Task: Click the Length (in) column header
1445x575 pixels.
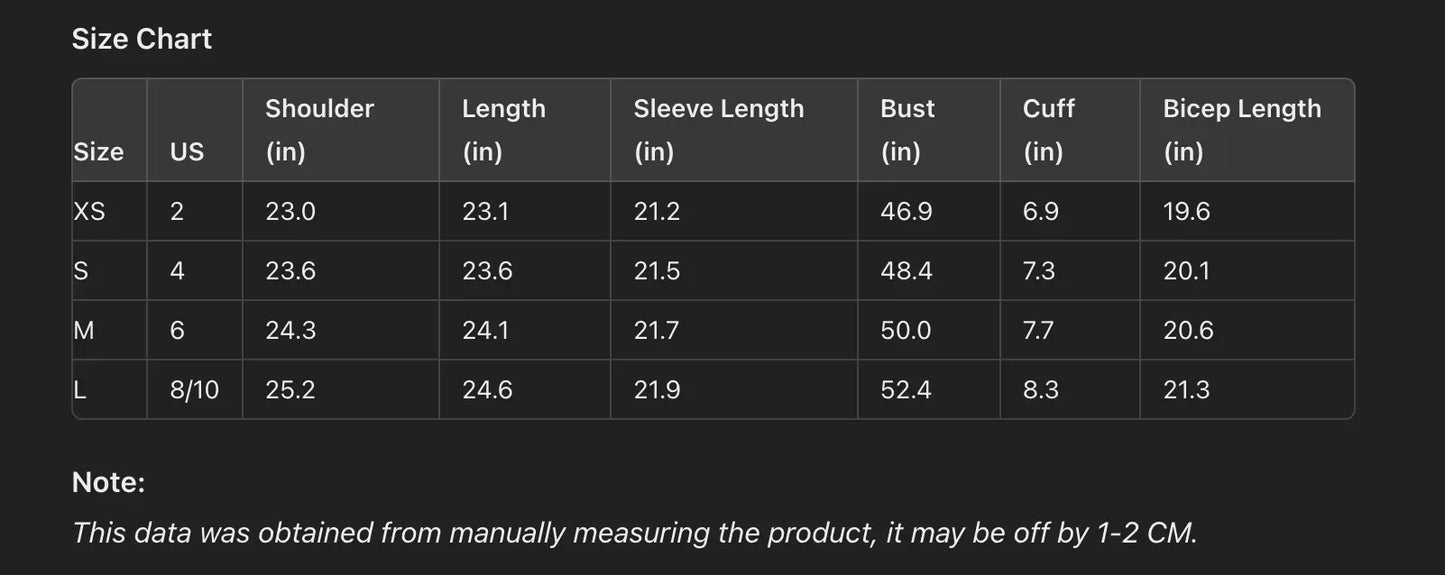Action: [x=503, y=130]
